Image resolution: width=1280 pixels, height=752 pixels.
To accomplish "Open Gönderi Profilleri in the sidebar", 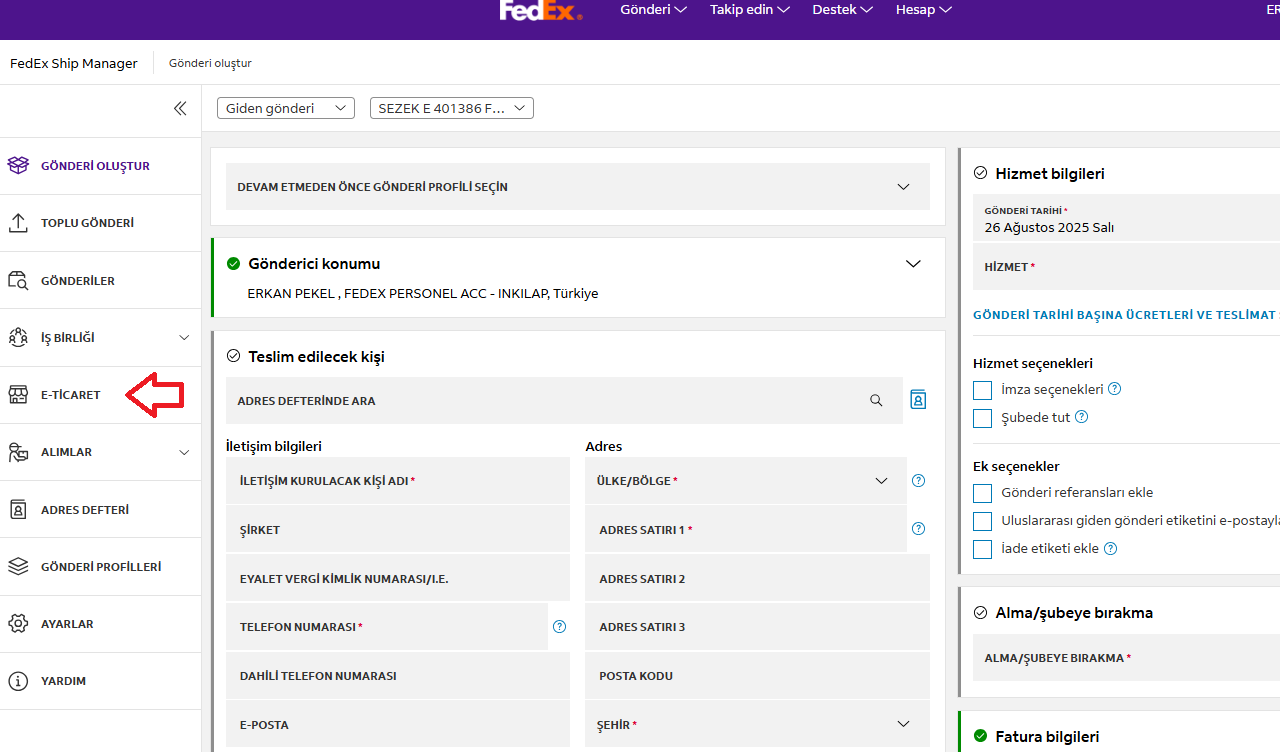I will click(100, 567).
